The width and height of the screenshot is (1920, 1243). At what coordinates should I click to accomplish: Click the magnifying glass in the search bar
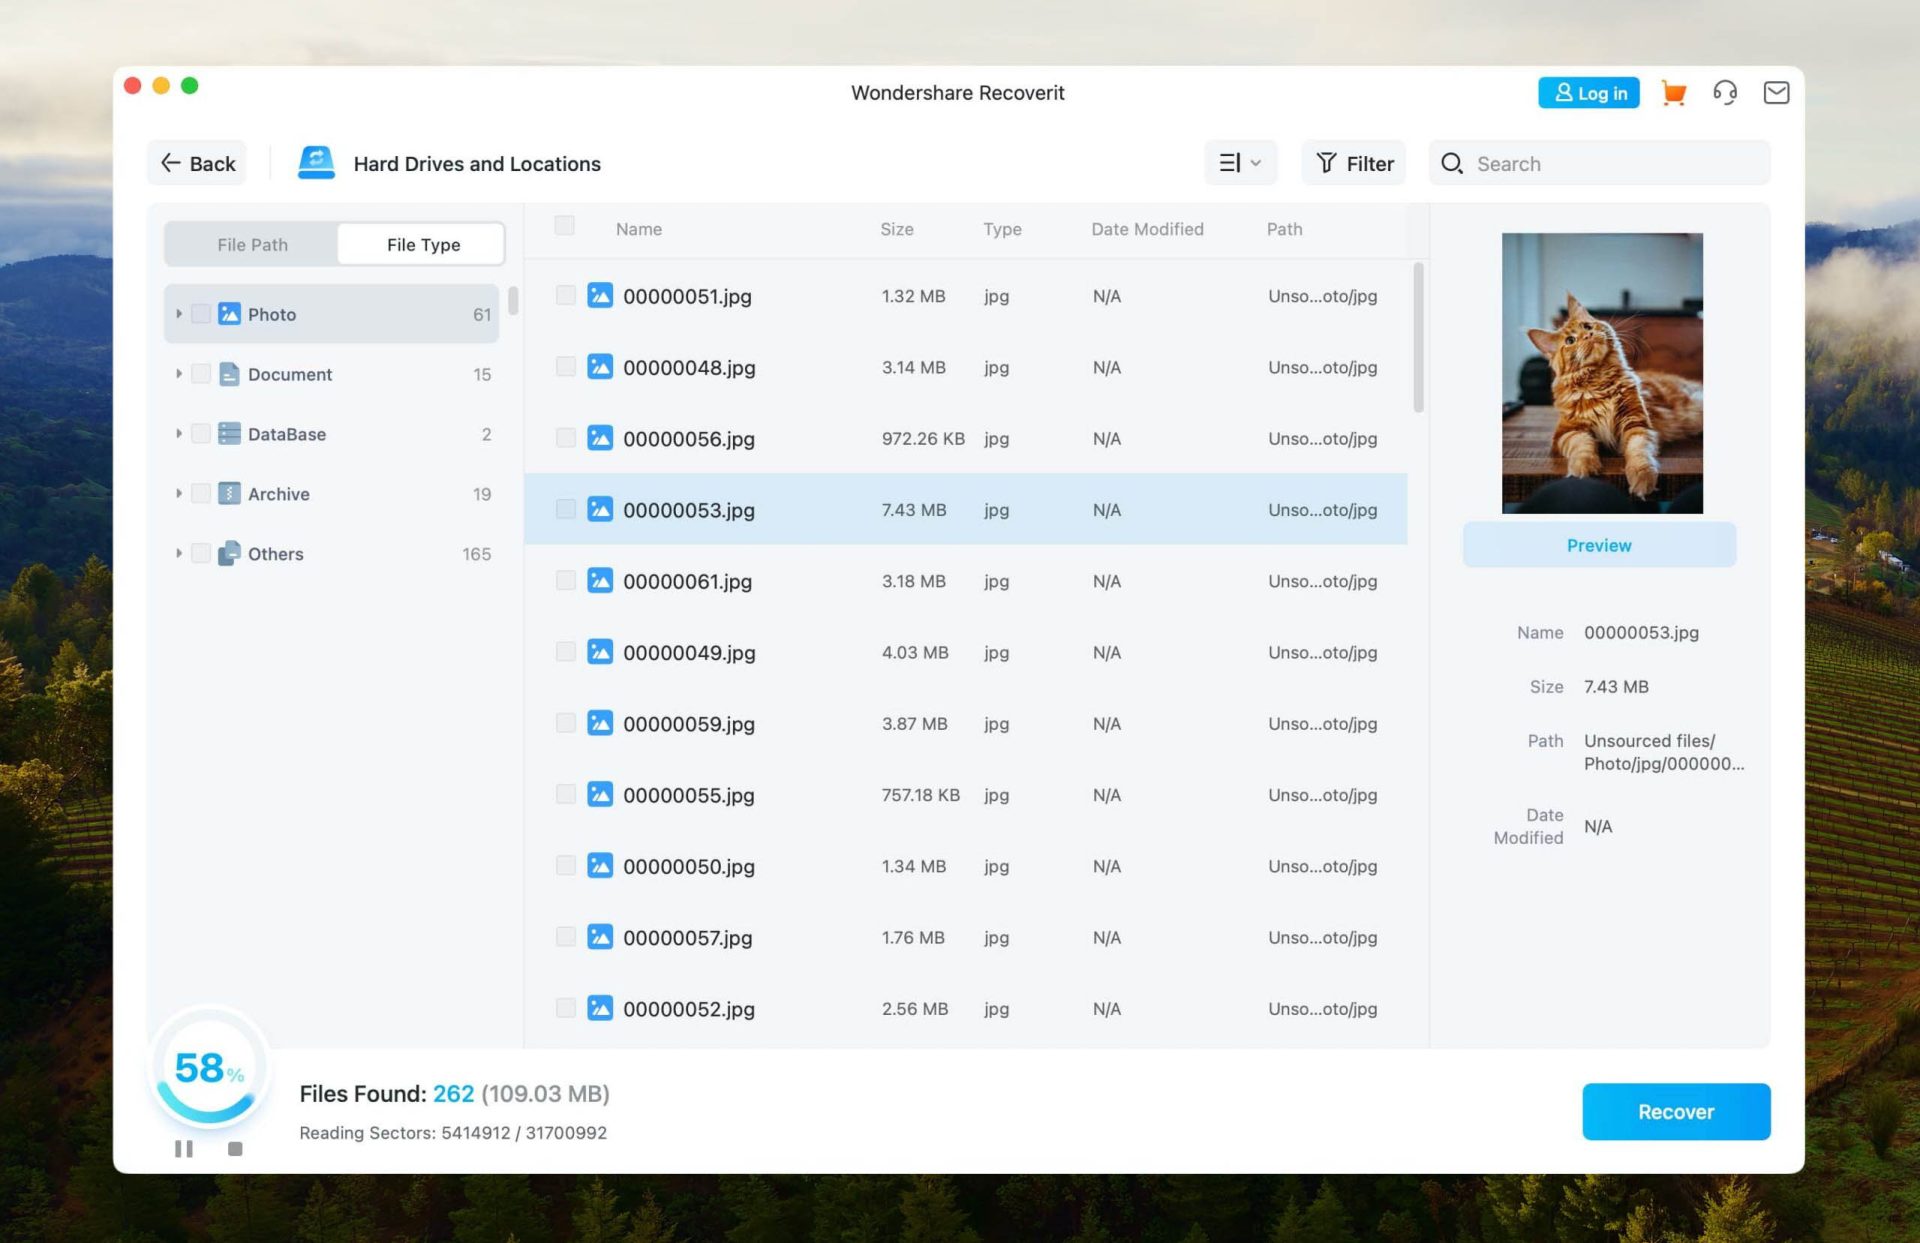tap(1452, 163)
